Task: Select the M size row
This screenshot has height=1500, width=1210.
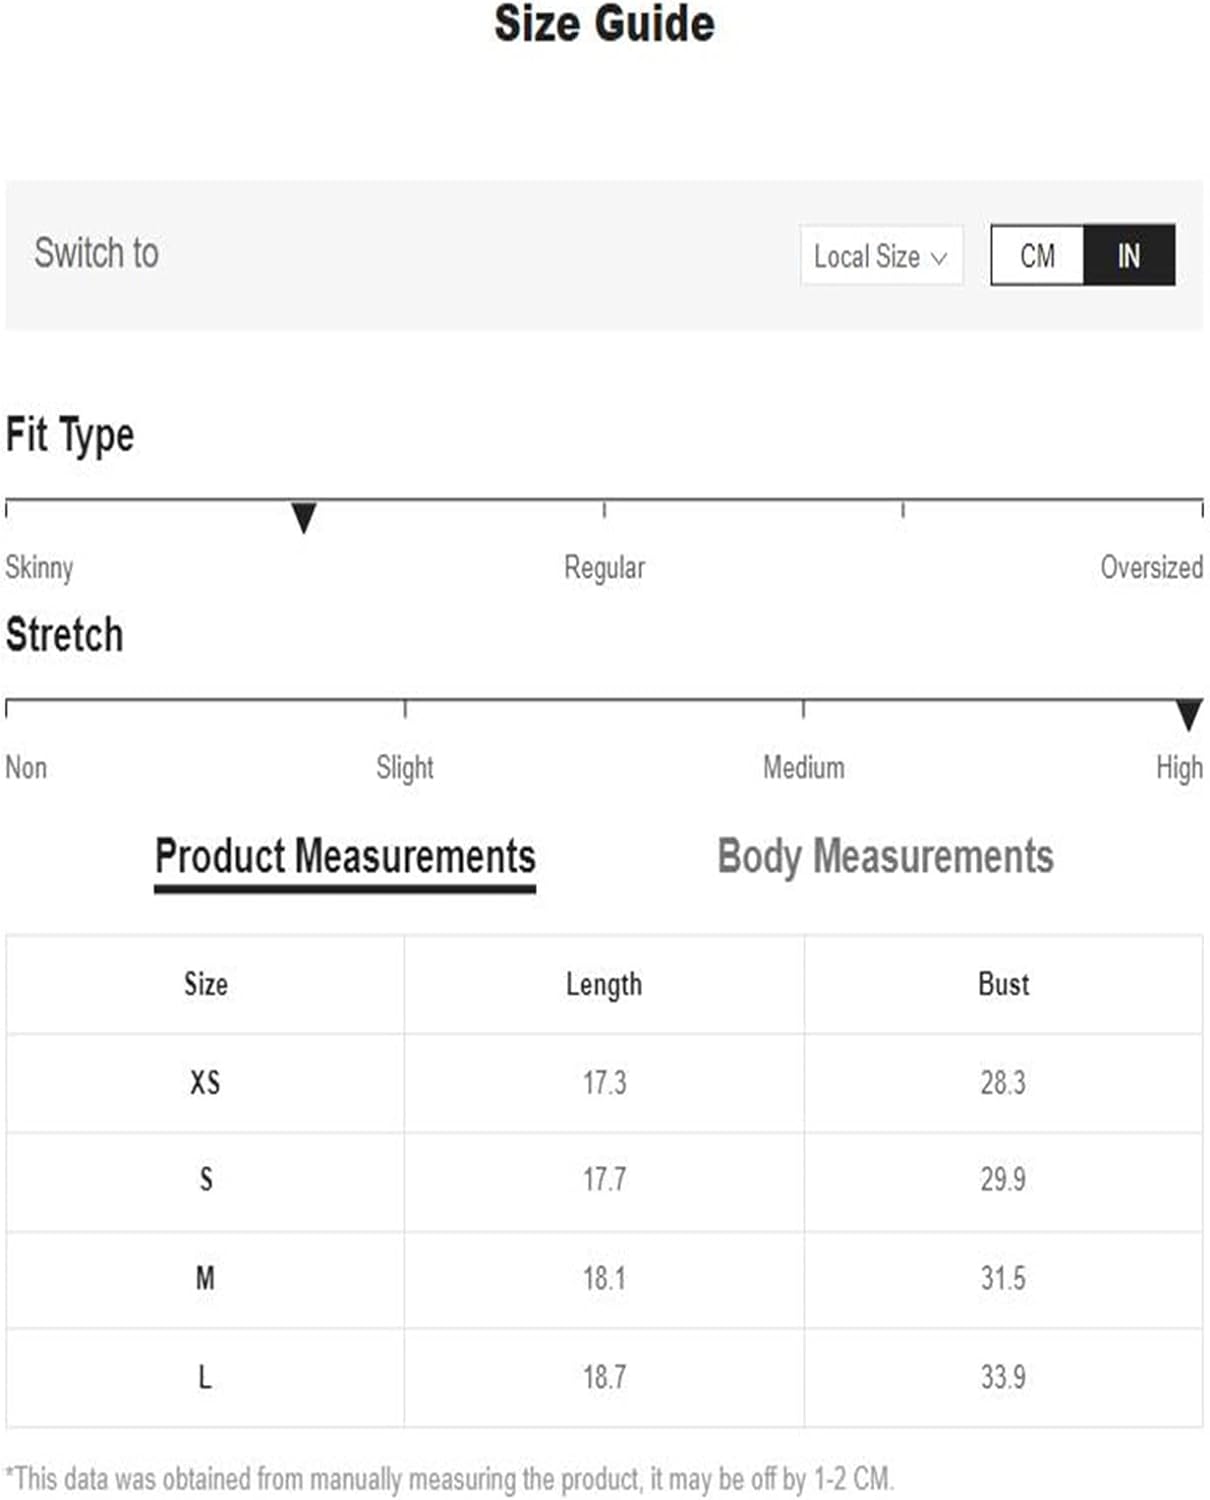Action: click(x=604, y=1278)
